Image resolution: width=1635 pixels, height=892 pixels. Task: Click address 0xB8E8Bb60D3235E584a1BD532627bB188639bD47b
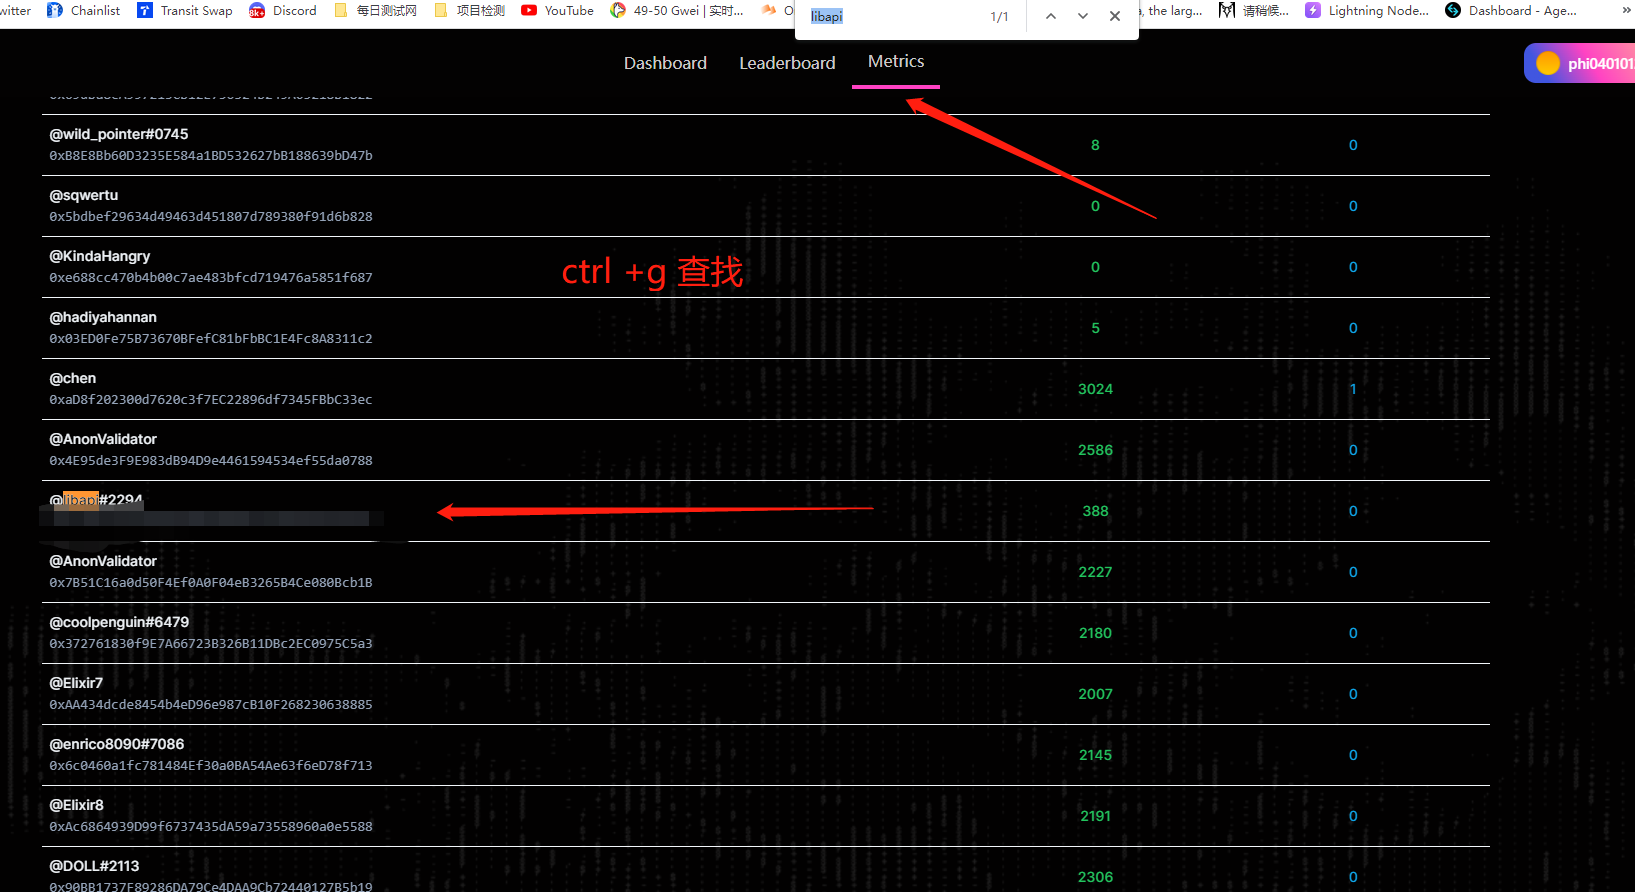tap(211, 156)
